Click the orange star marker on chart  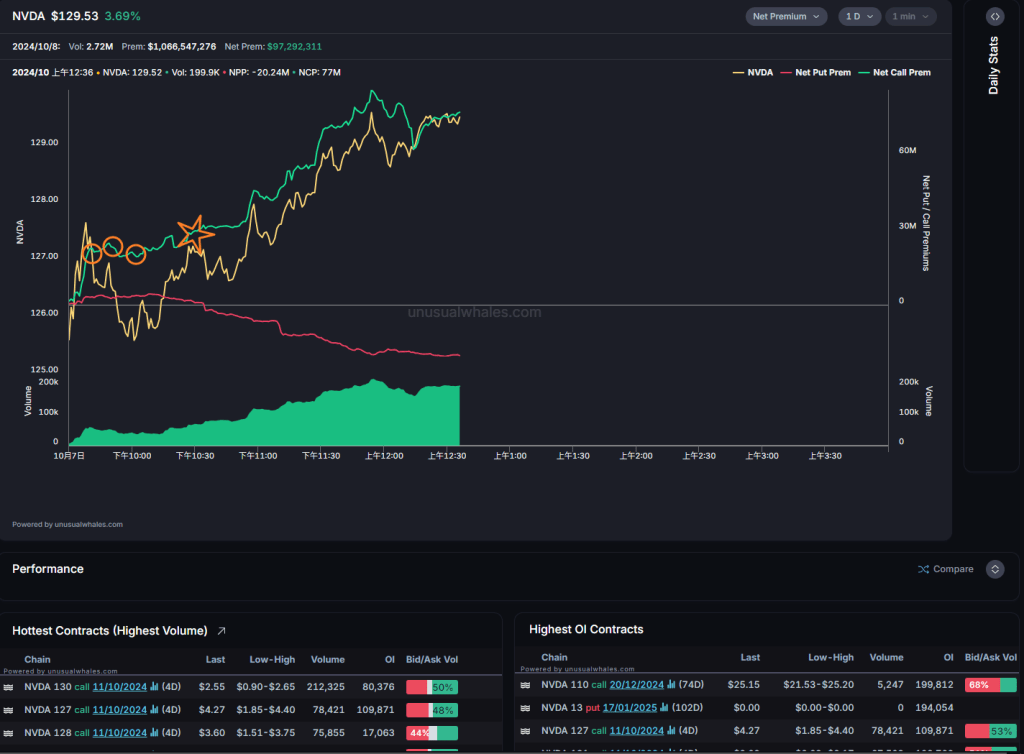pos(193,234)
